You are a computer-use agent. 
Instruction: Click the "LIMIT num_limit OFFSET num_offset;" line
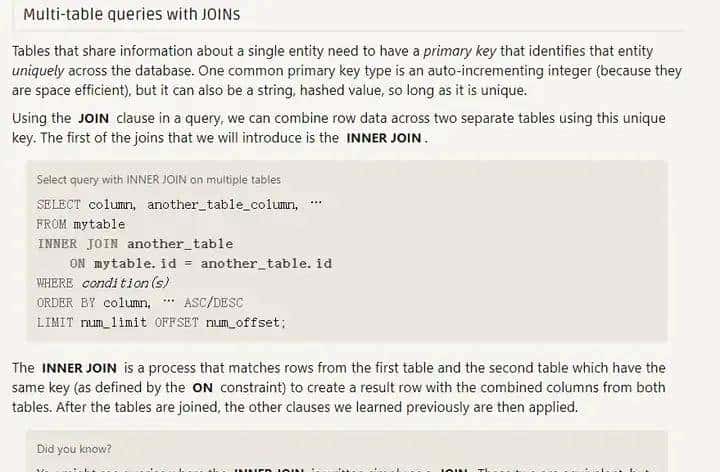(x=161, y=322)
